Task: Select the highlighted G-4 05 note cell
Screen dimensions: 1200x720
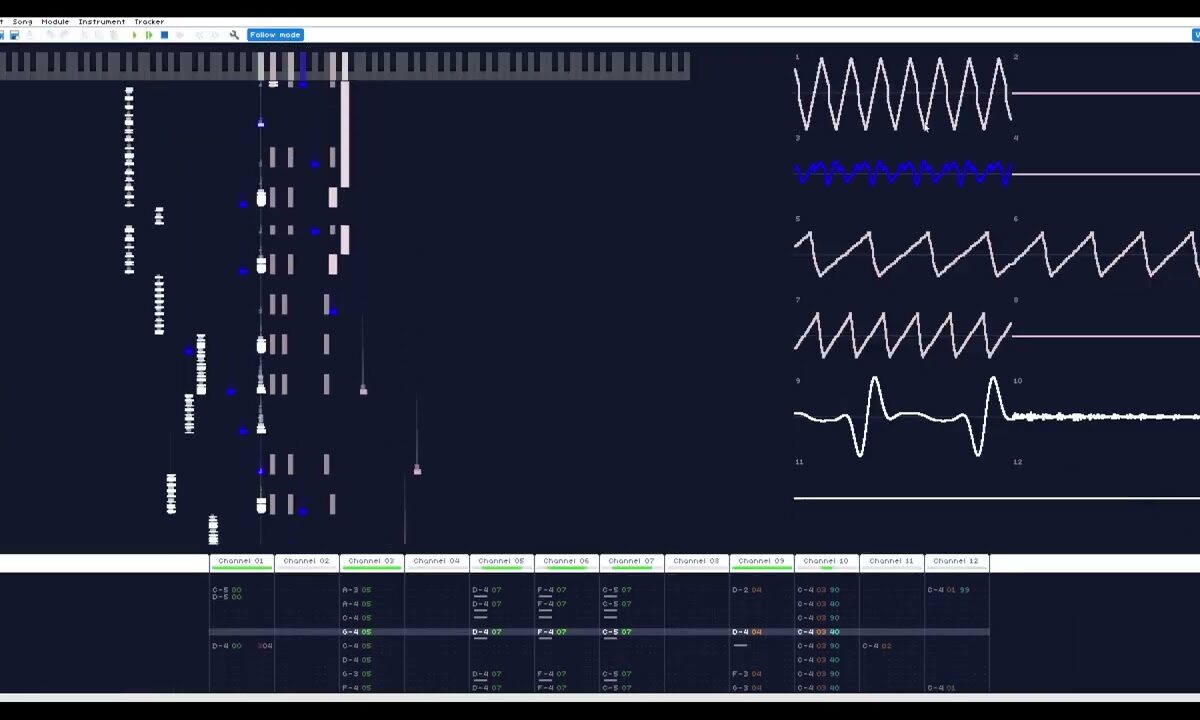Action: tap(357, 632)
